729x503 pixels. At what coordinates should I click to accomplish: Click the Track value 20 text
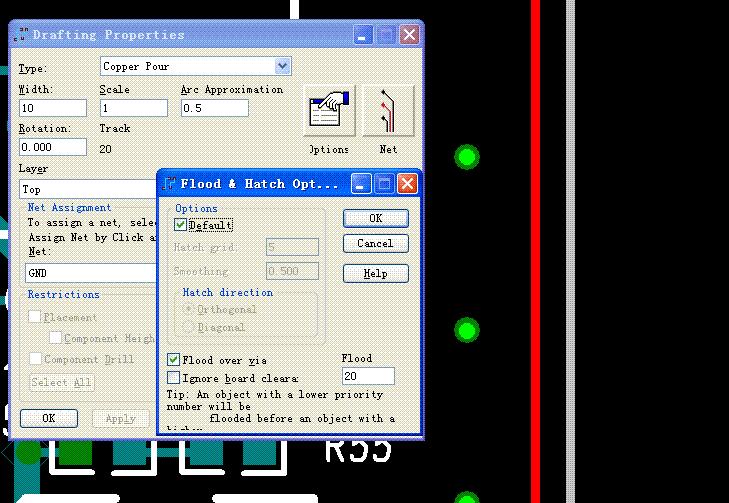click(x=106, y=149)
